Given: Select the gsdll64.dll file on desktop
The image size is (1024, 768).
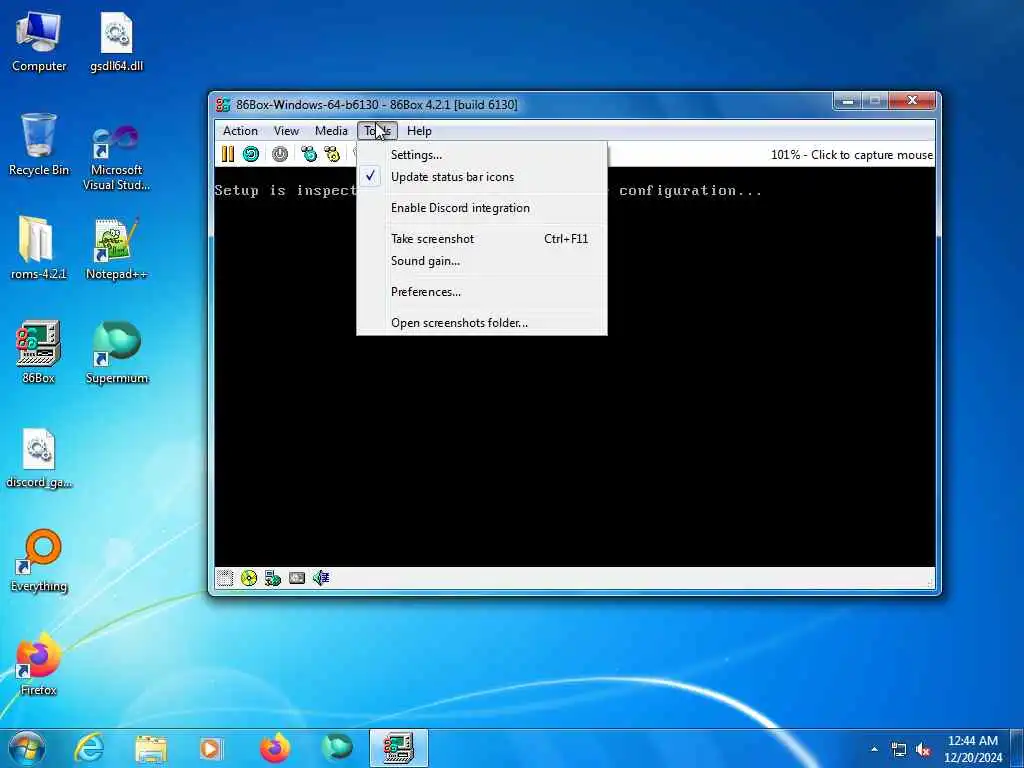Looking at the screenshot, I should (116, 42).
